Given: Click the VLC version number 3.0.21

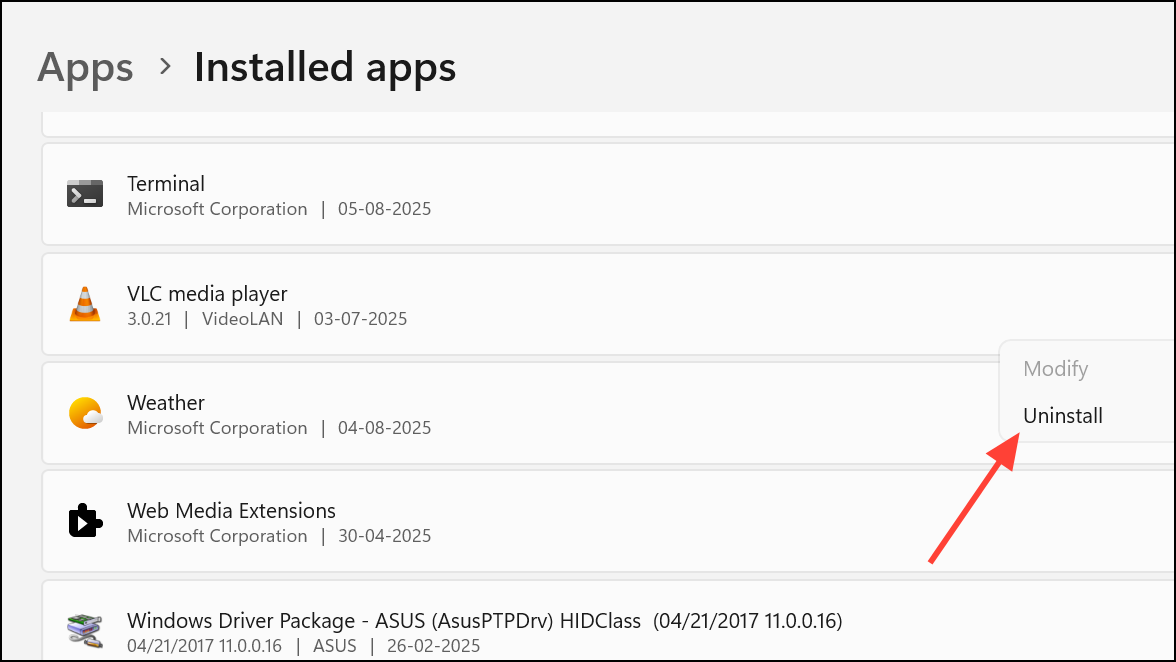Looking at the screenshot, I should [150, 319].
